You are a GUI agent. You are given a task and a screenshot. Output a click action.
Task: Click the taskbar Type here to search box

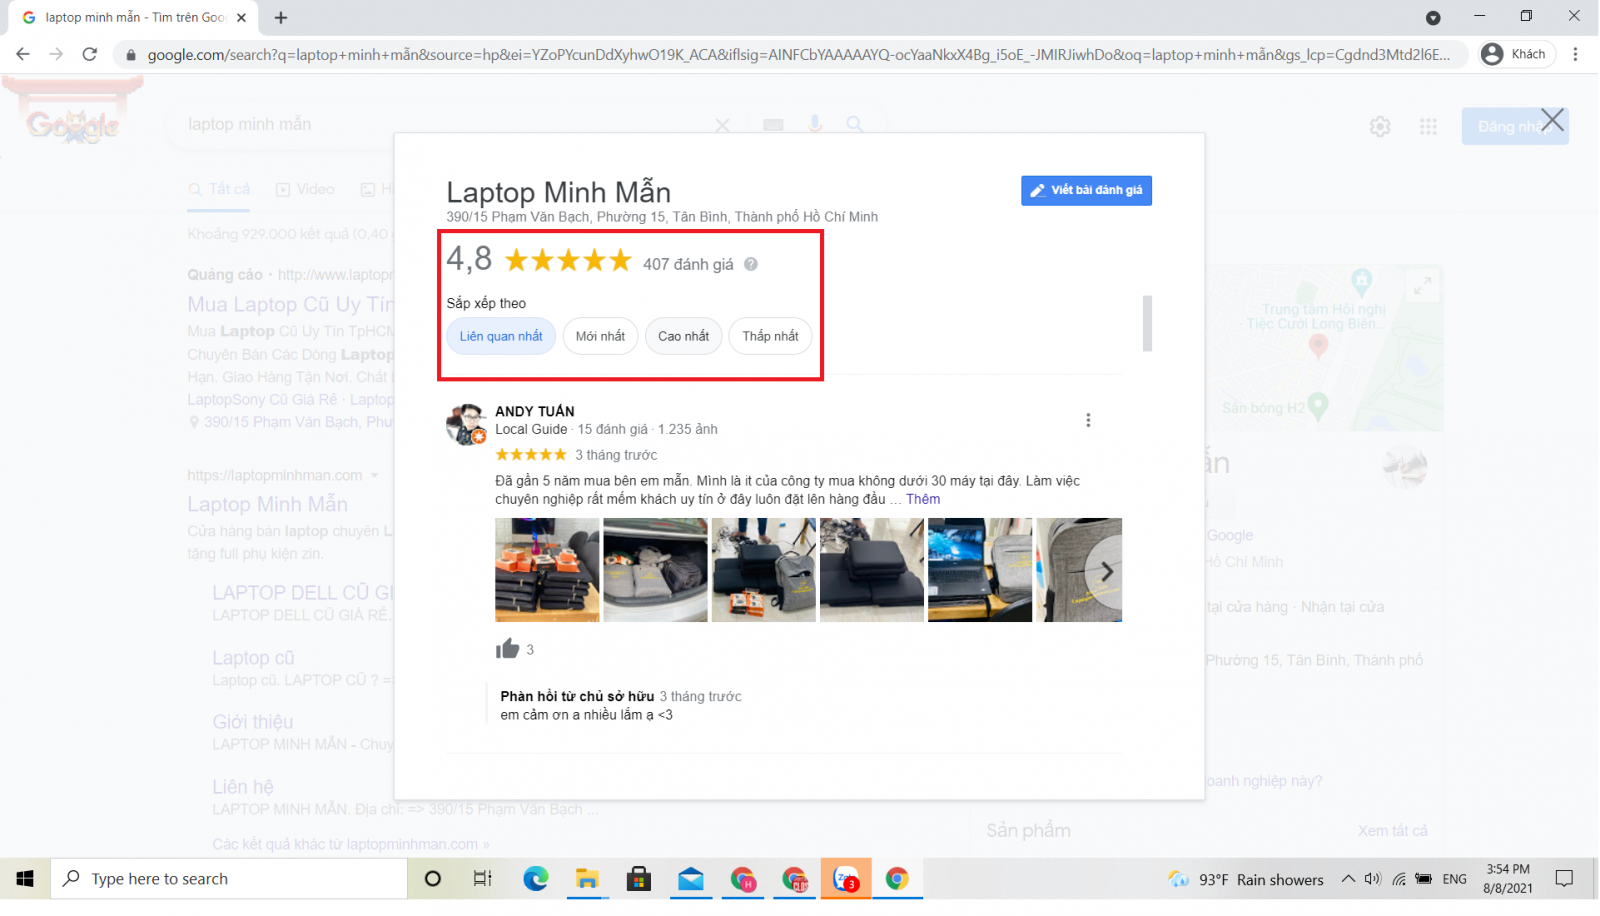coord(229,879)
